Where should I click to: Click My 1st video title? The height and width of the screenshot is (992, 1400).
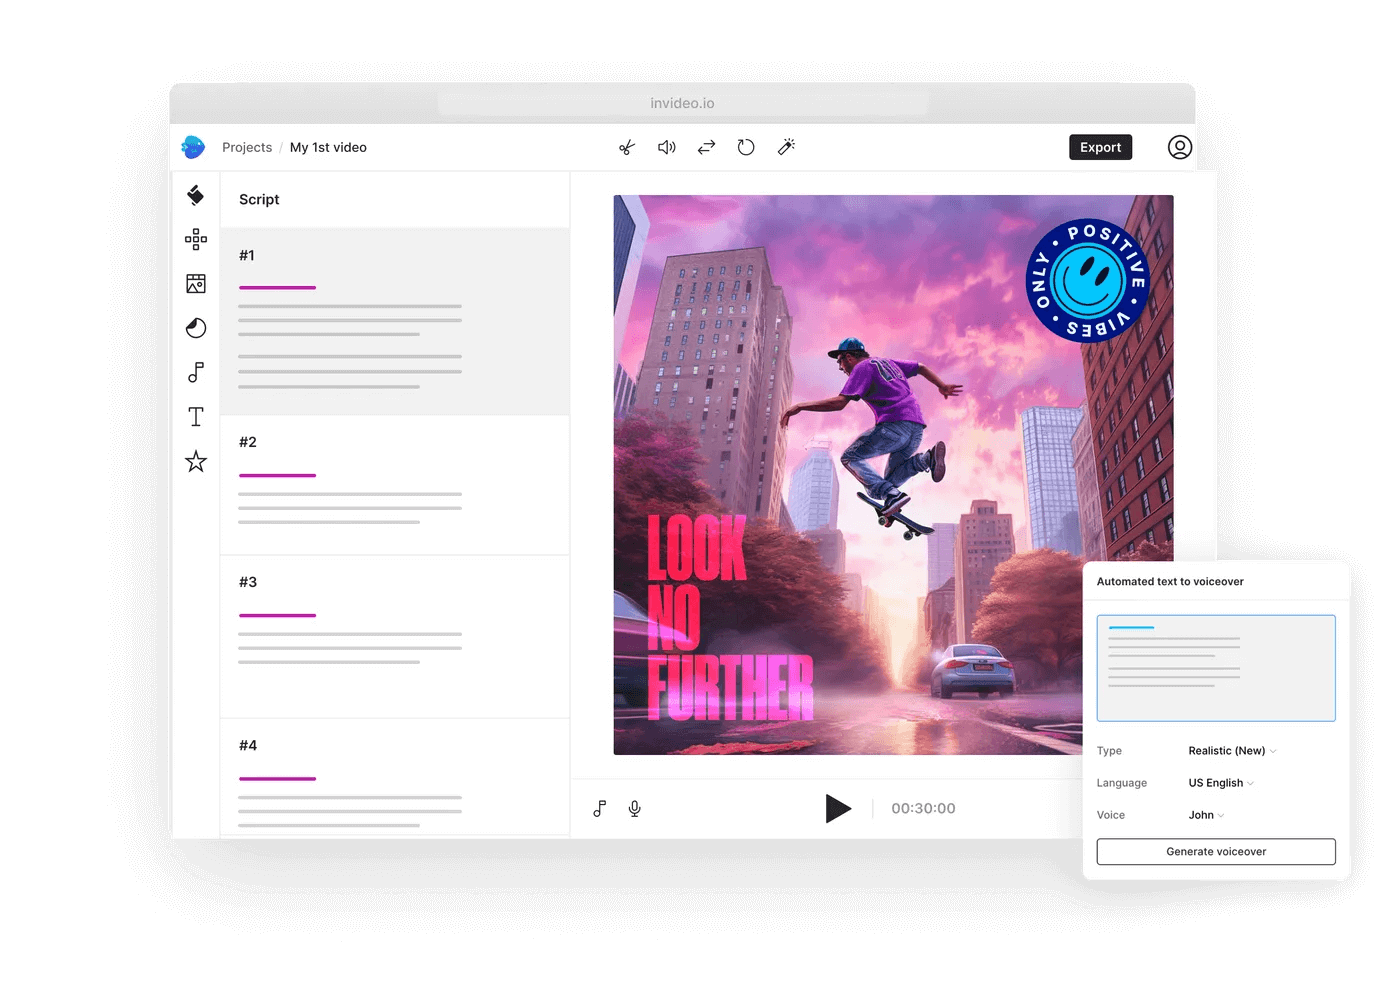pyautogui.click(x=328, y=147)
